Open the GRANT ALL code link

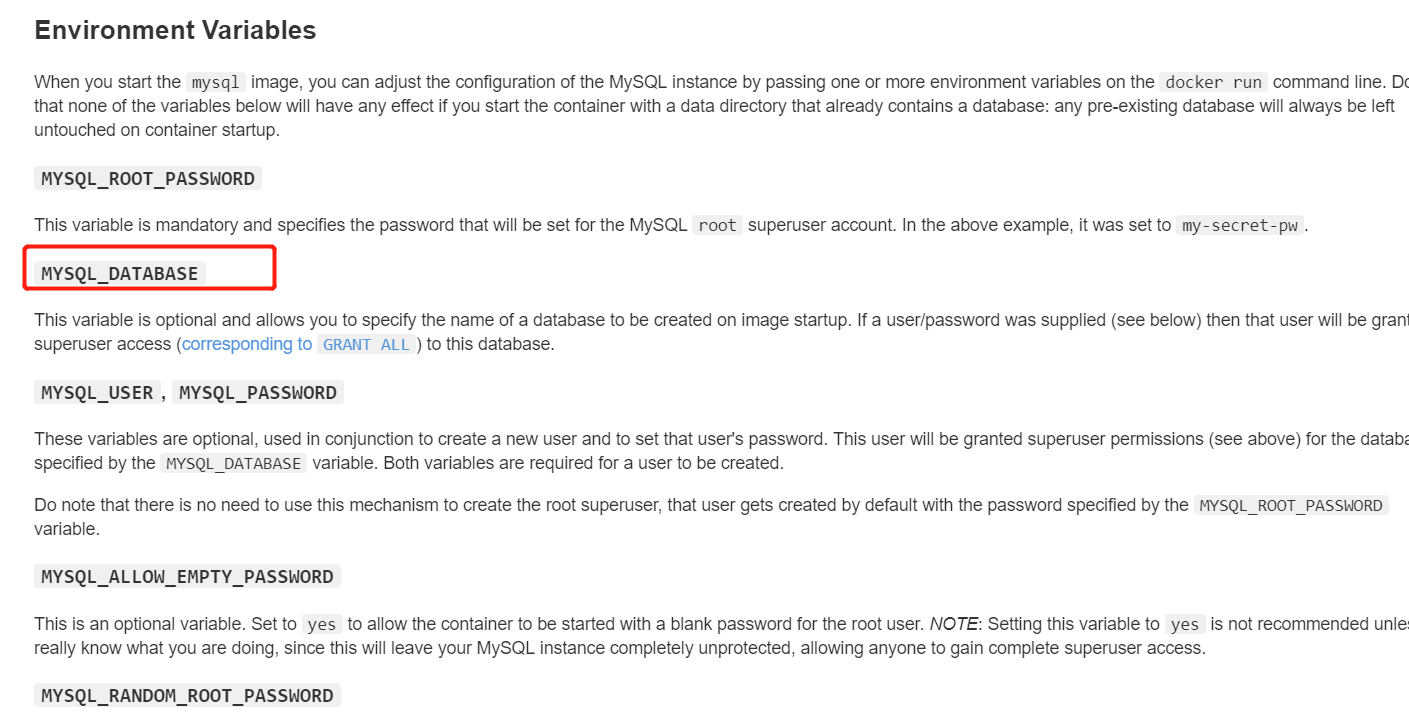(x=366, y=345)
